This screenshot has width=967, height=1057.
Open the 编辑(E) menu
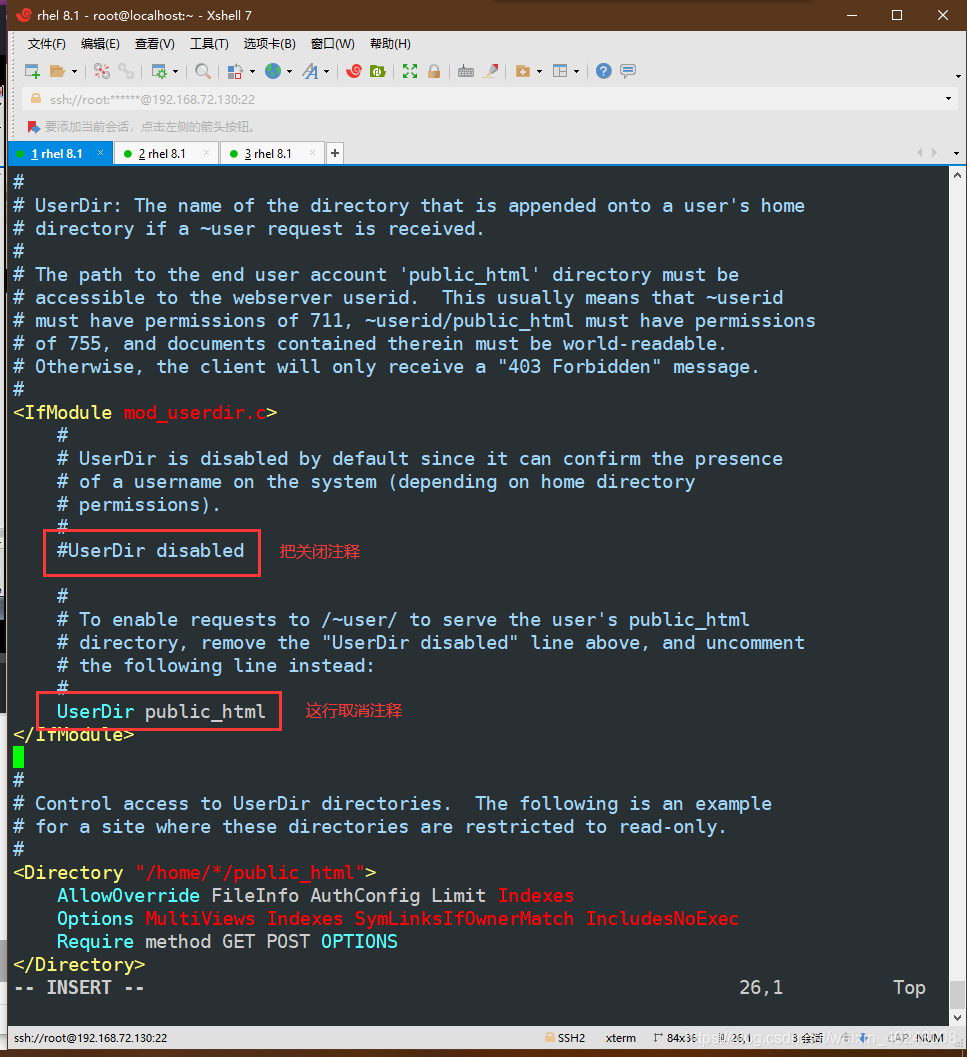click(100, 44)
